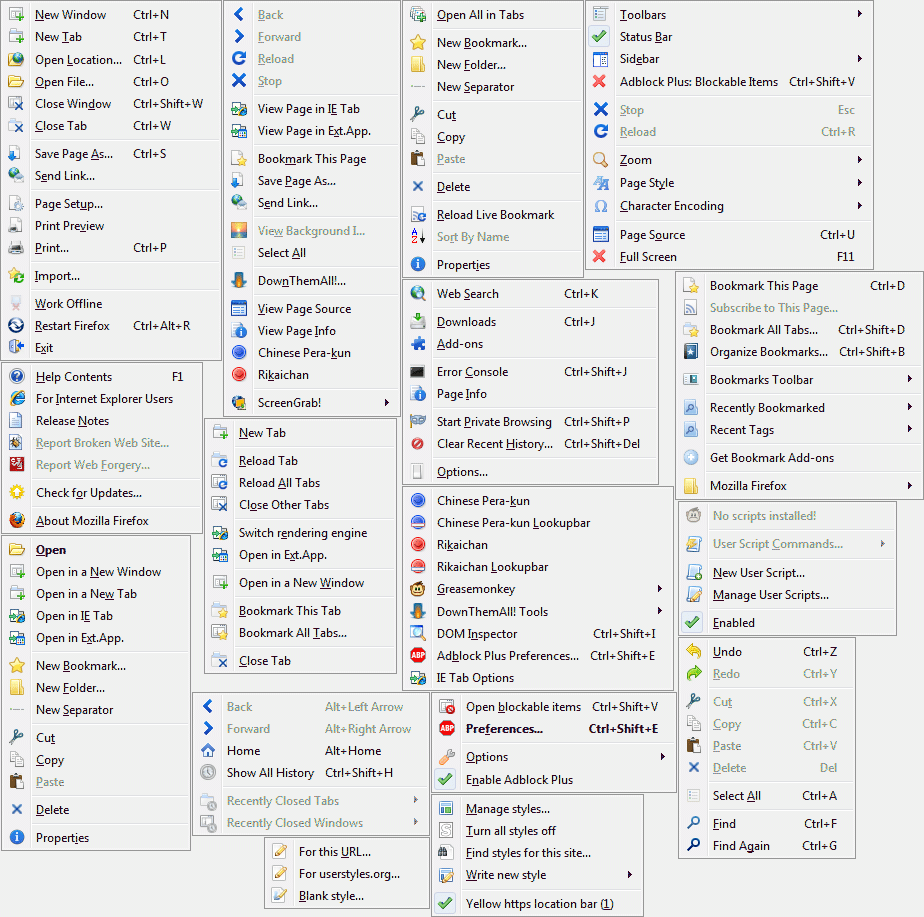Screen dimensions: 924x917
Task: Expand the Sidebar submenu arrow
Action: pos(860,58)
